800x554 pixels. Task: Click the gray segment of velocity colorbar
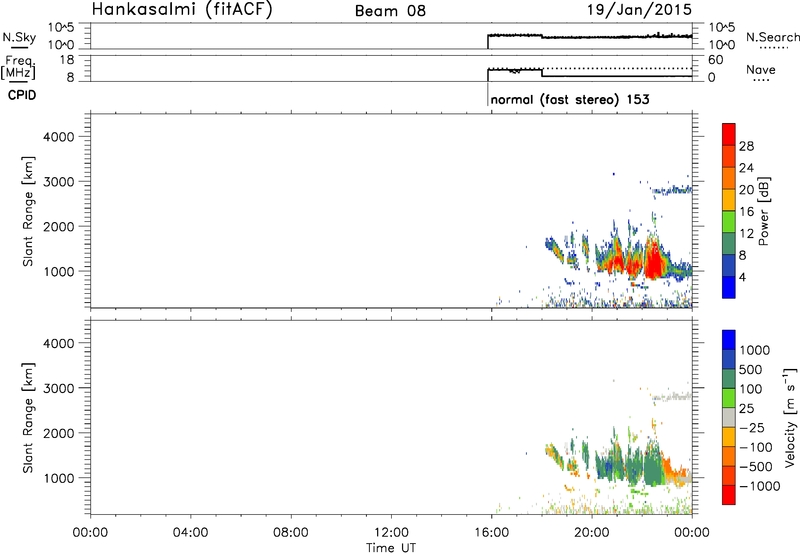(729, 418)
